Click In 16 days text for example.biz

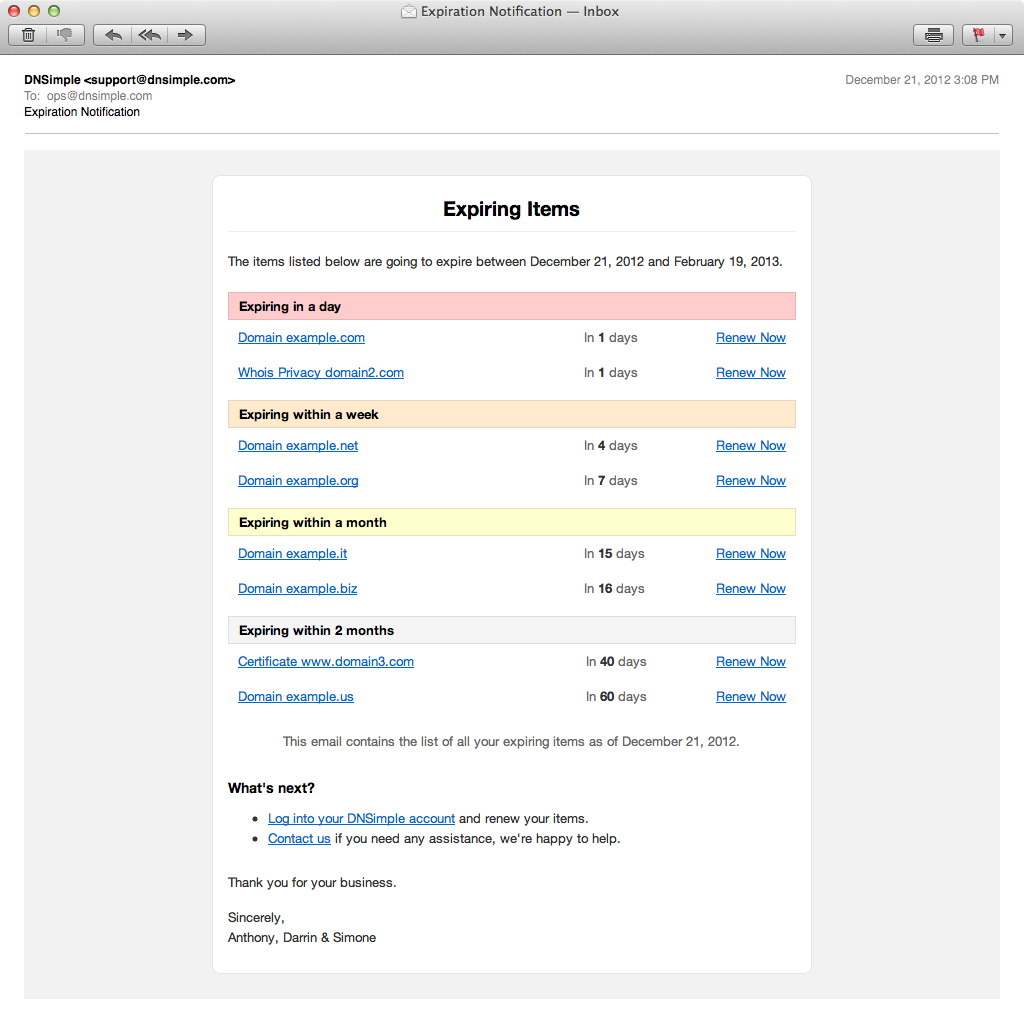614,589
